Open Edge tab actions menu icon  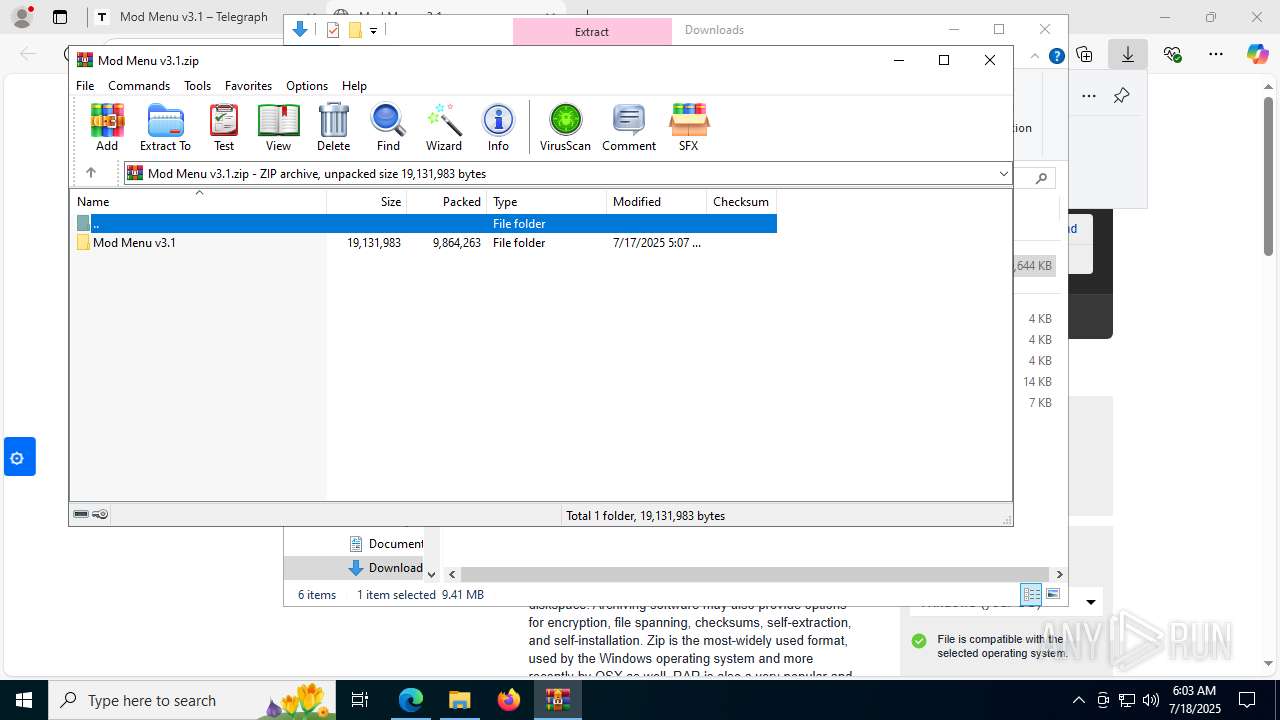click(60, 17)
